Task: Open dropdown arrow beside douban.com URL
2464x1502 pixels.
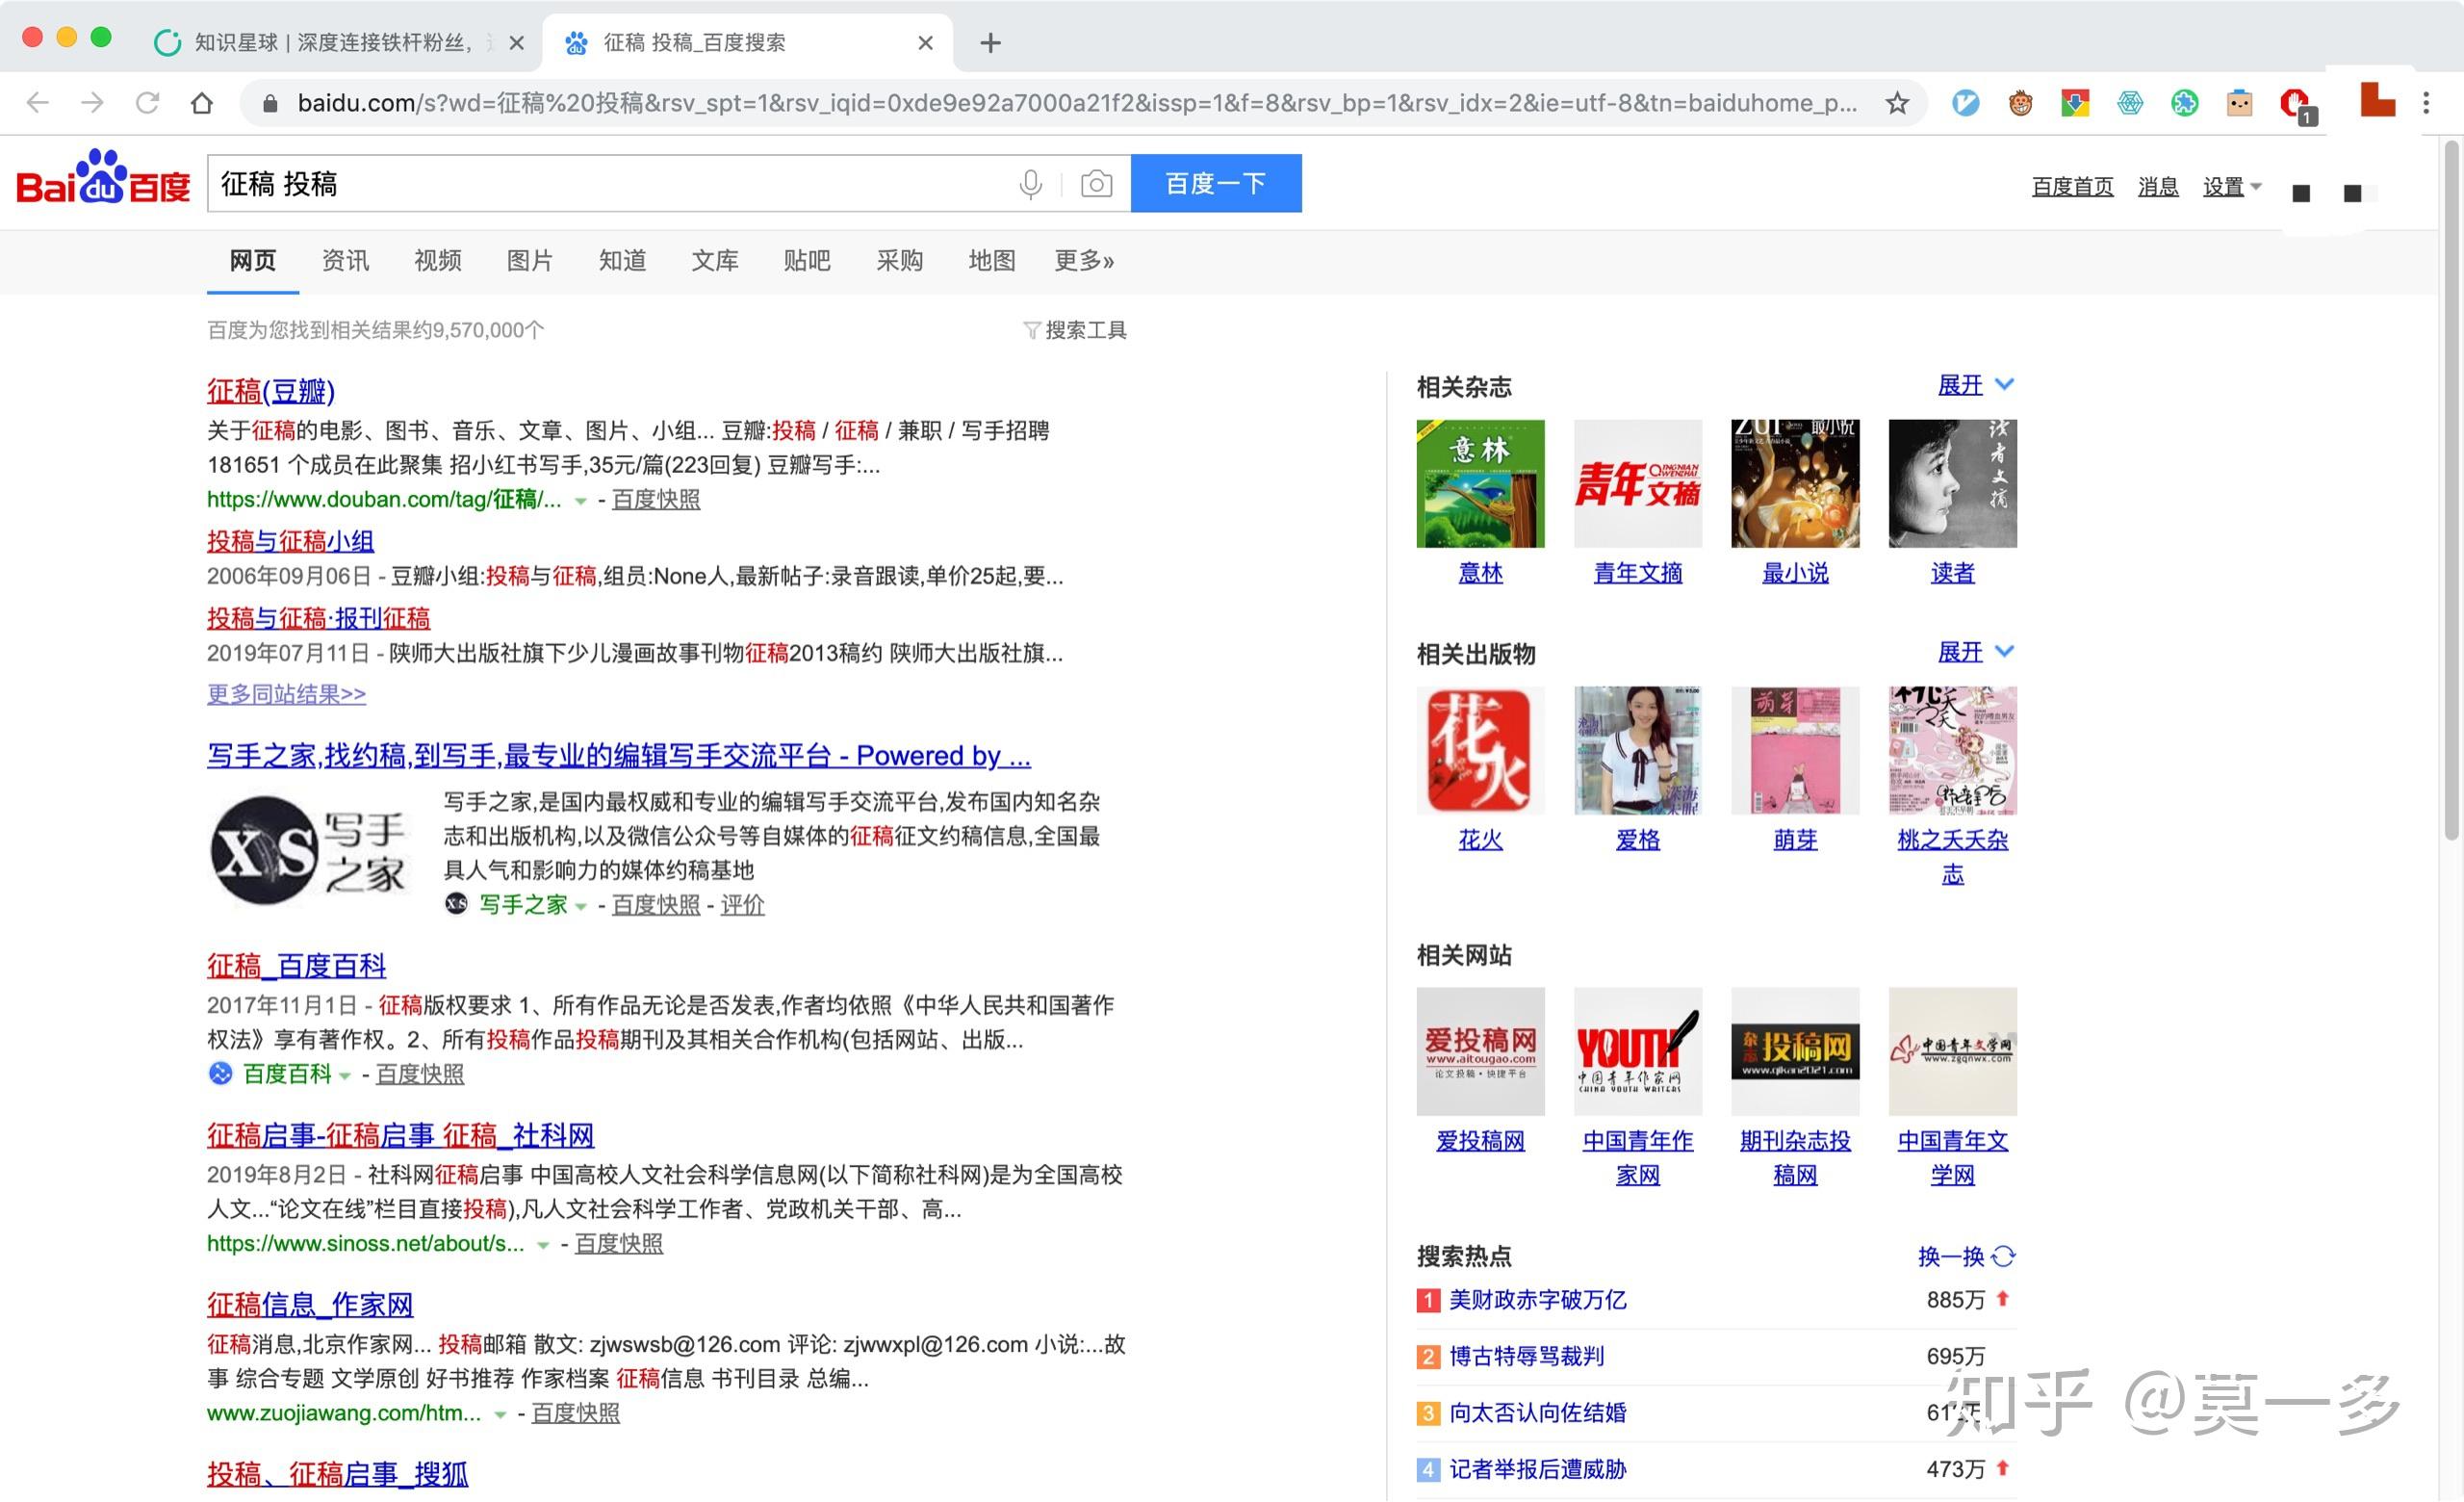Action: (580, 501)
